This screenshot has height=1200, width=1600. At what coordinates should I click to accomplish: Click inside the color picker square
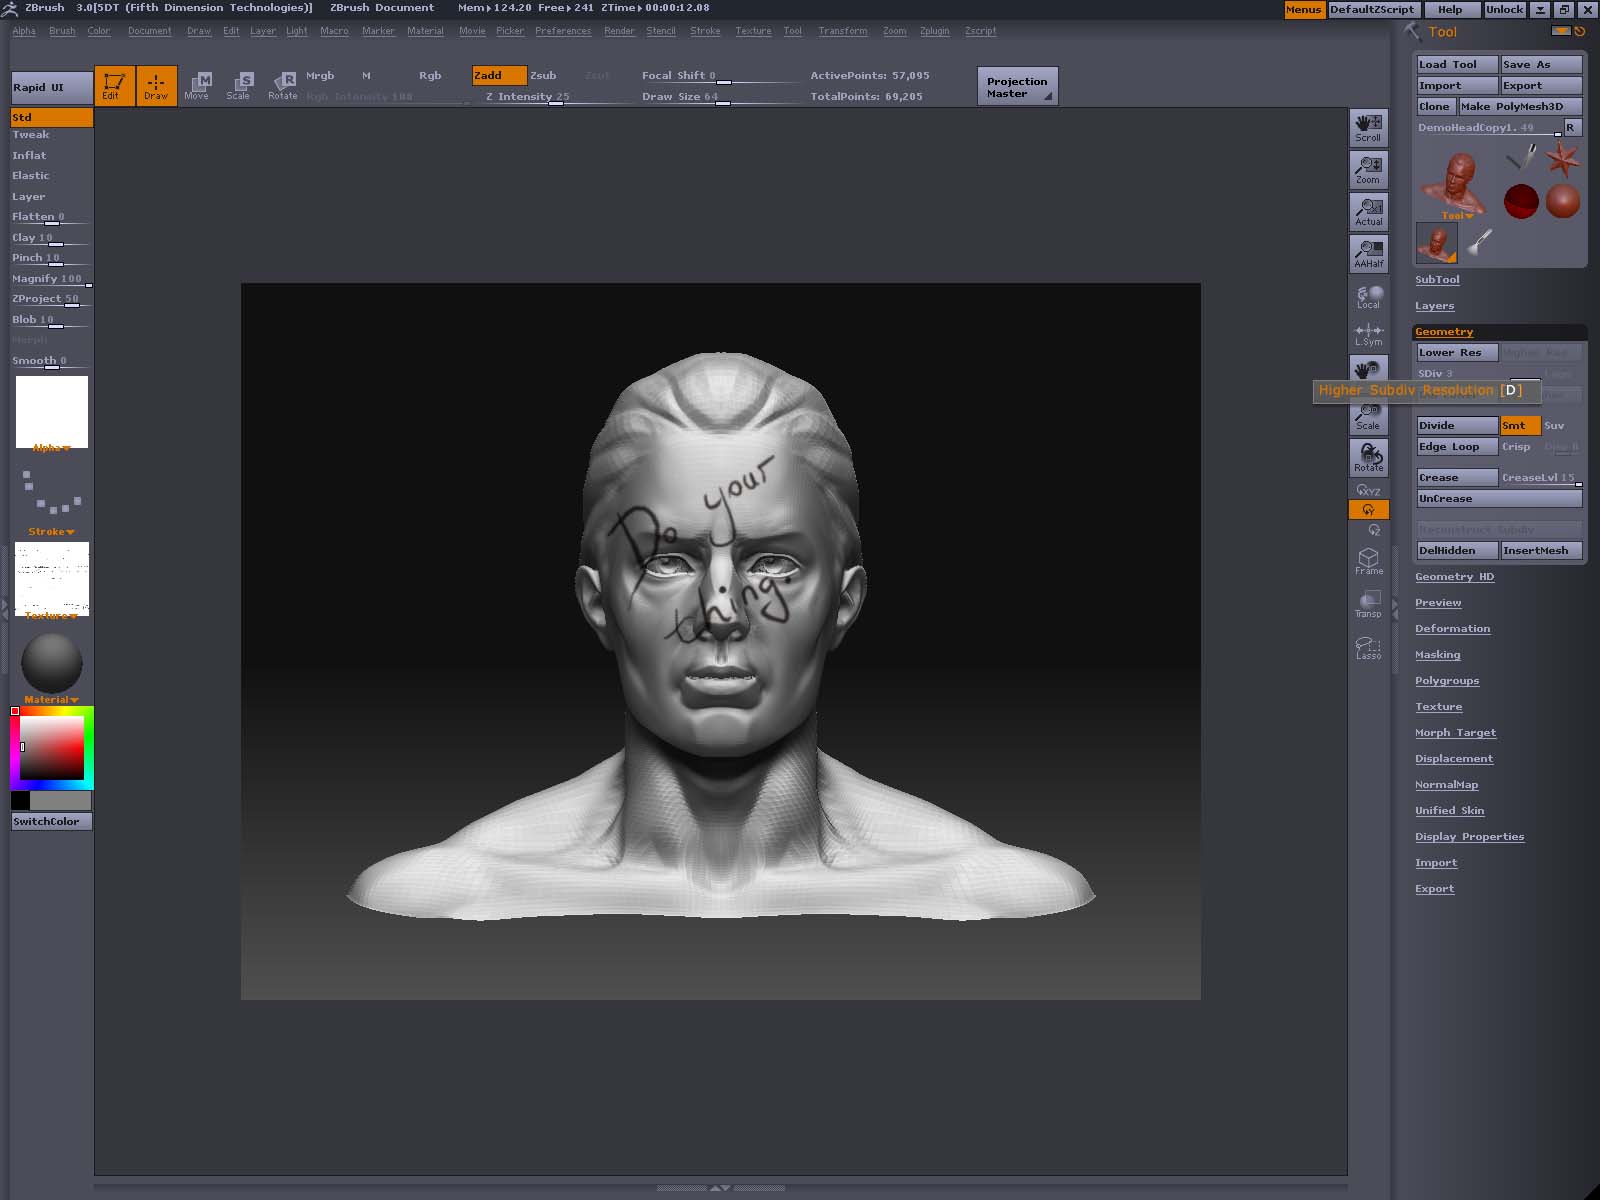[x=53, y=748]
